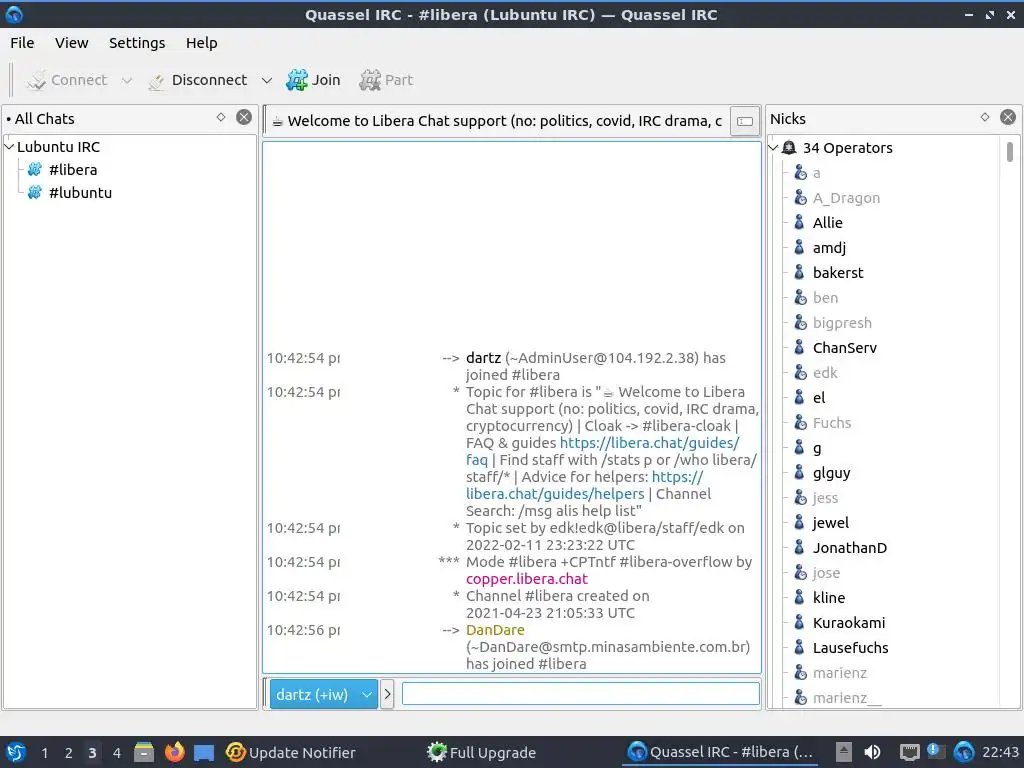Switch to workspace 4
Viewport: 1024px width, 768px height.
point(117,753)
